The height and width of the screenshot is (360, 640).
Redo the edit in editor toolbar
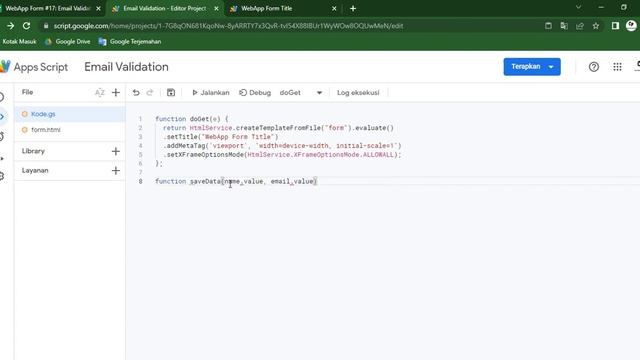150,93
